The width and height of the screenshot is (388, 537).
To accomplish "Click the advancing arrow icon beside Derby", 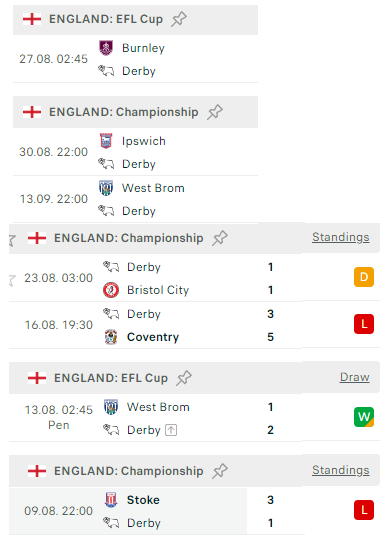I will click(x=171, y=430).
